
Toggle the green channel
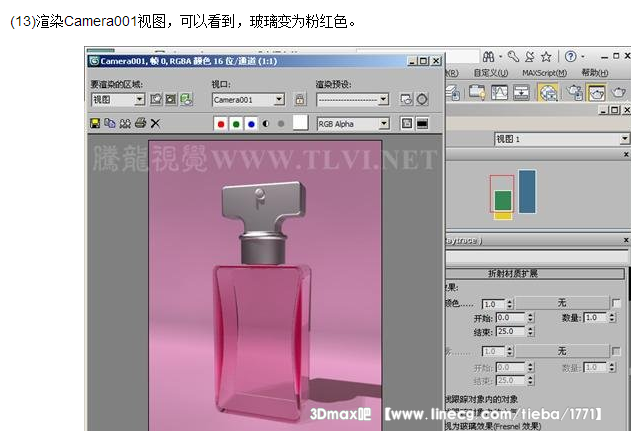point(236,124)
